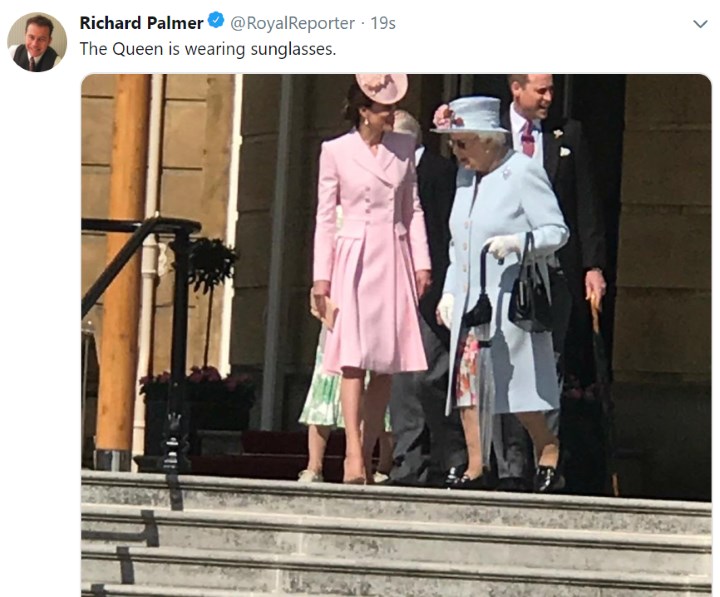The image size is (720, 597).
Task: Click the grey stone steps in photo
Action: [x=396, y=535]
